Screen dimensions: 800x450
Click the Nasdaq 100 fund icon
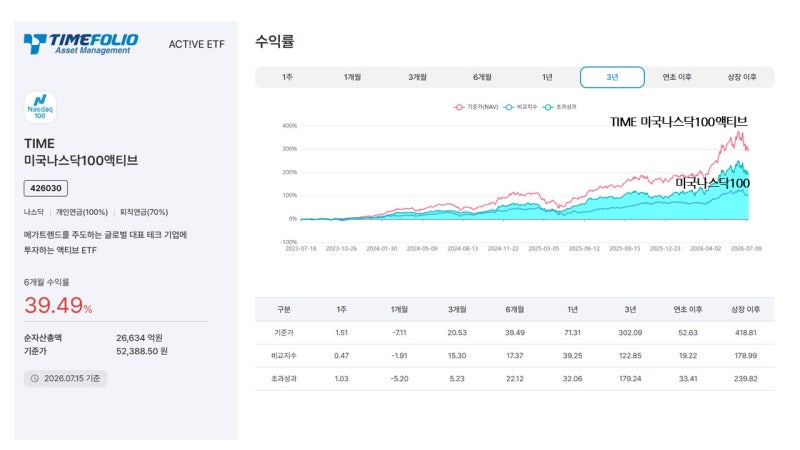(x=40, y=107)
